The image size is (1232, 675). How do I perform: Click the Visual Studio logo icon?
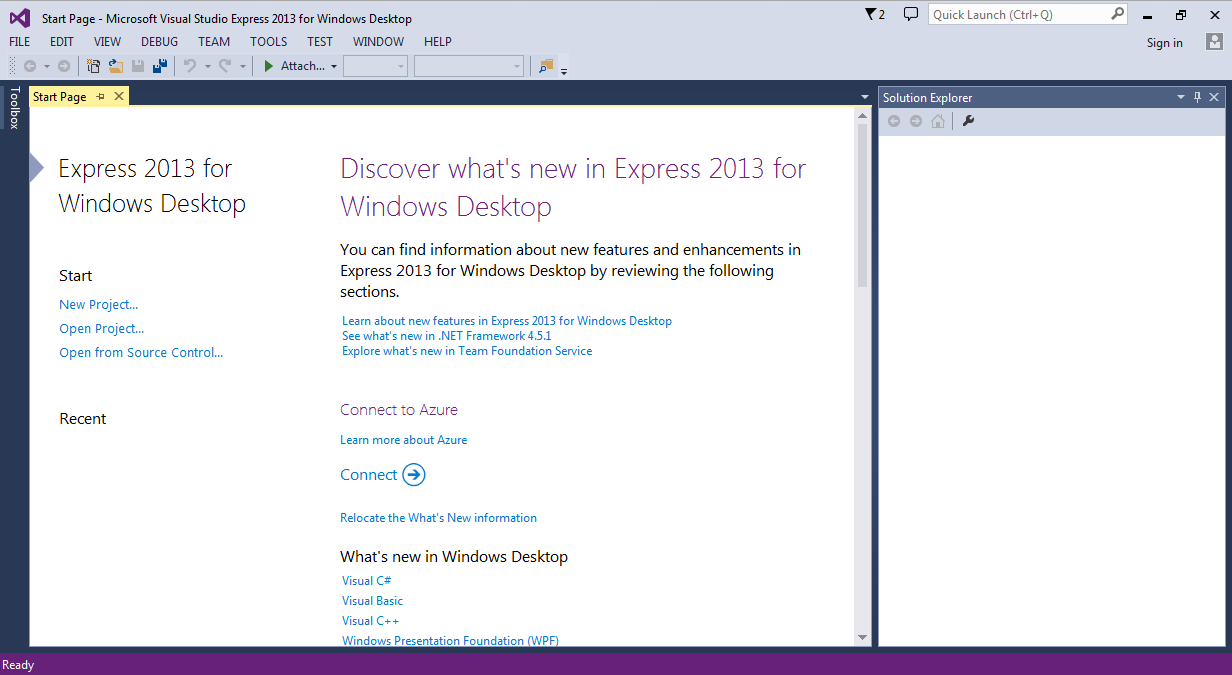pyautogui.click(x=20, y=17)
